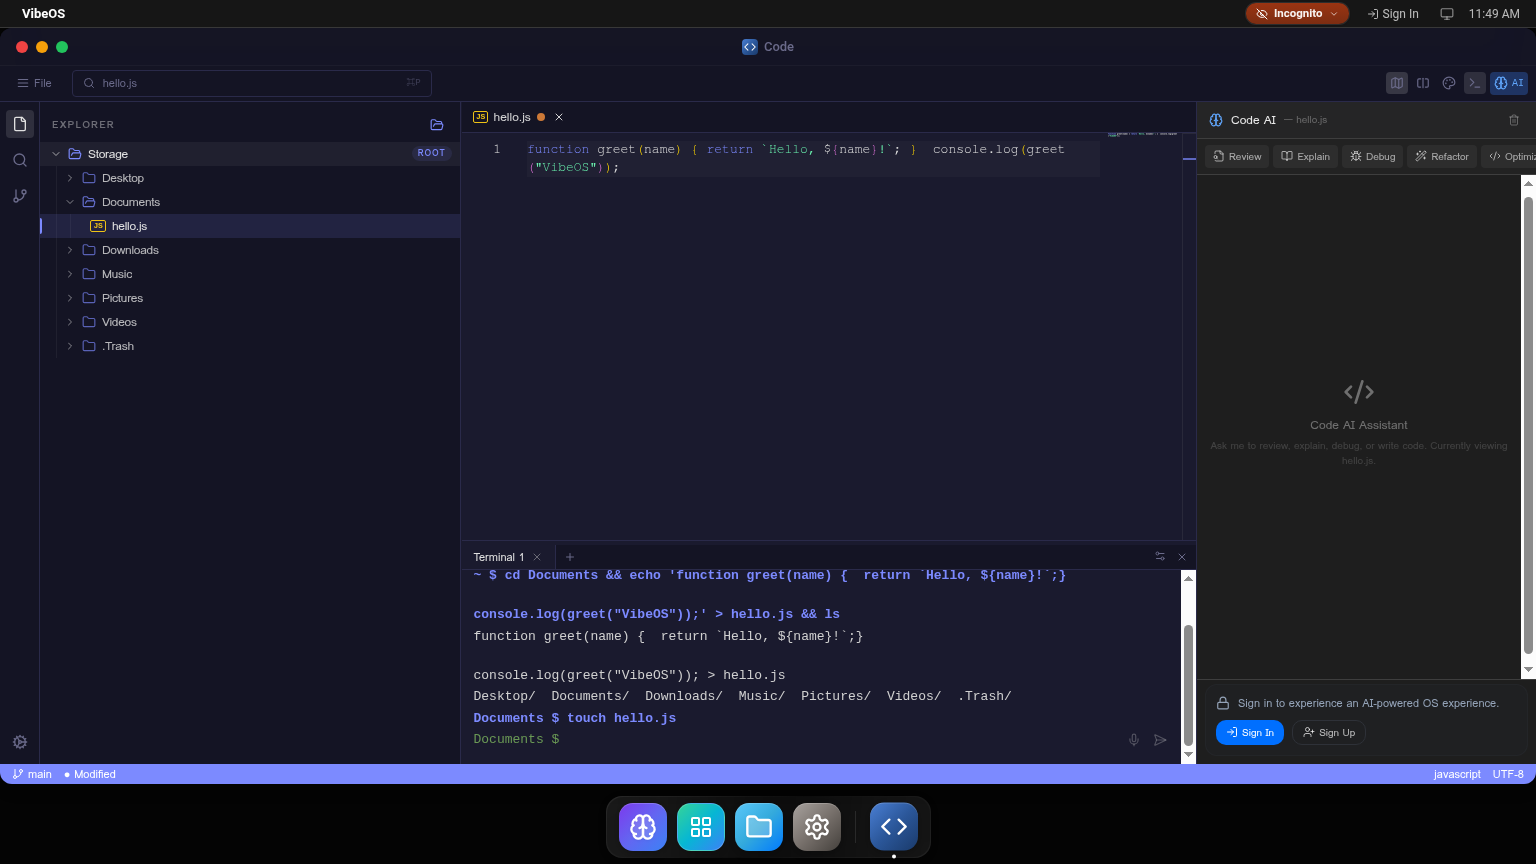
Task: Open the theme palette icon
Action: (x=1449, y=83)
